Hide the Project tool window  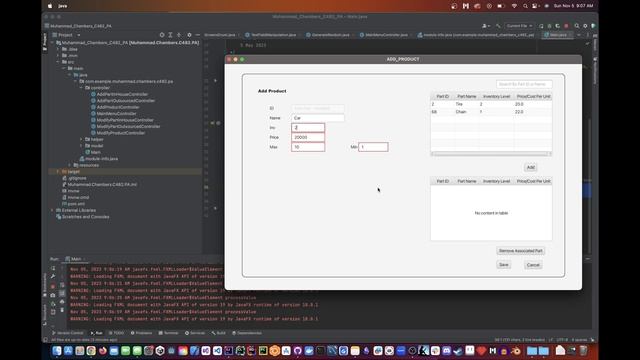pyautogui.click(x=198, y=35)
